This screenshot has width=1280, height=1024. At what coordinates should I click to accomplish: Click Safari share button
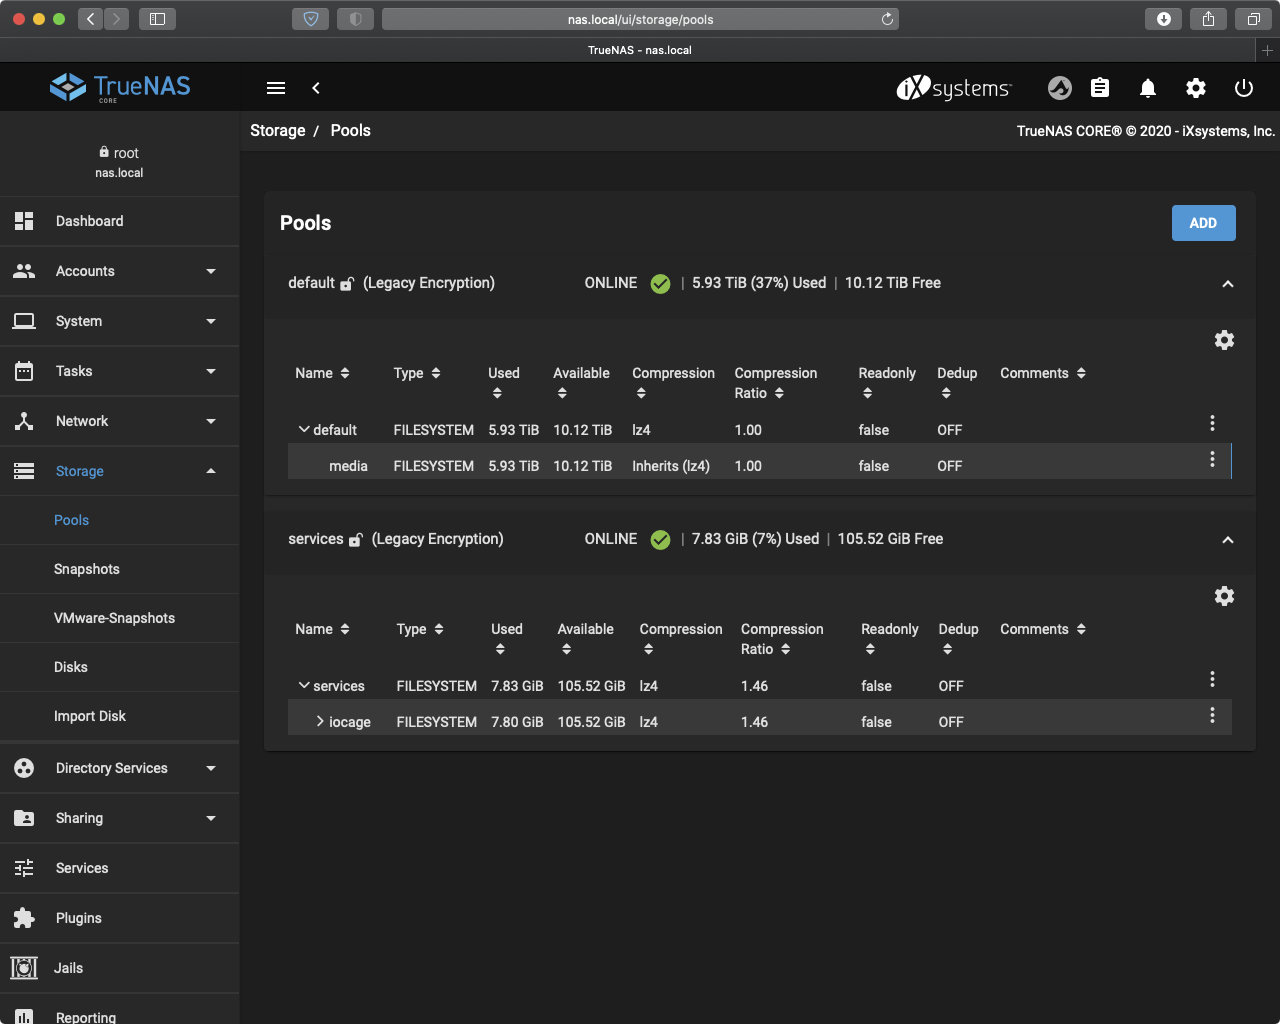click(1208, 19)
